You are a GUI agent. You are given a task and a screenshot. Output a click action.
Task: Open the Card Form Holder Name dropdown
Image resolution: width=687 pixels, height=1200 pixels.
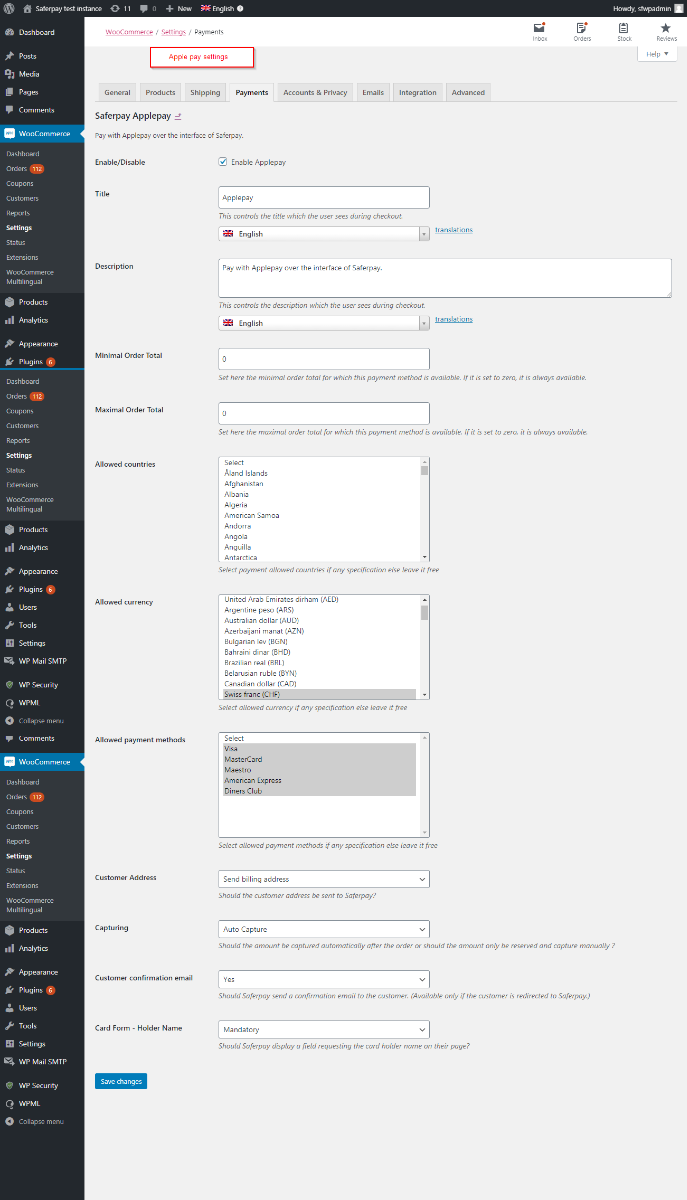pos(323,1029)
